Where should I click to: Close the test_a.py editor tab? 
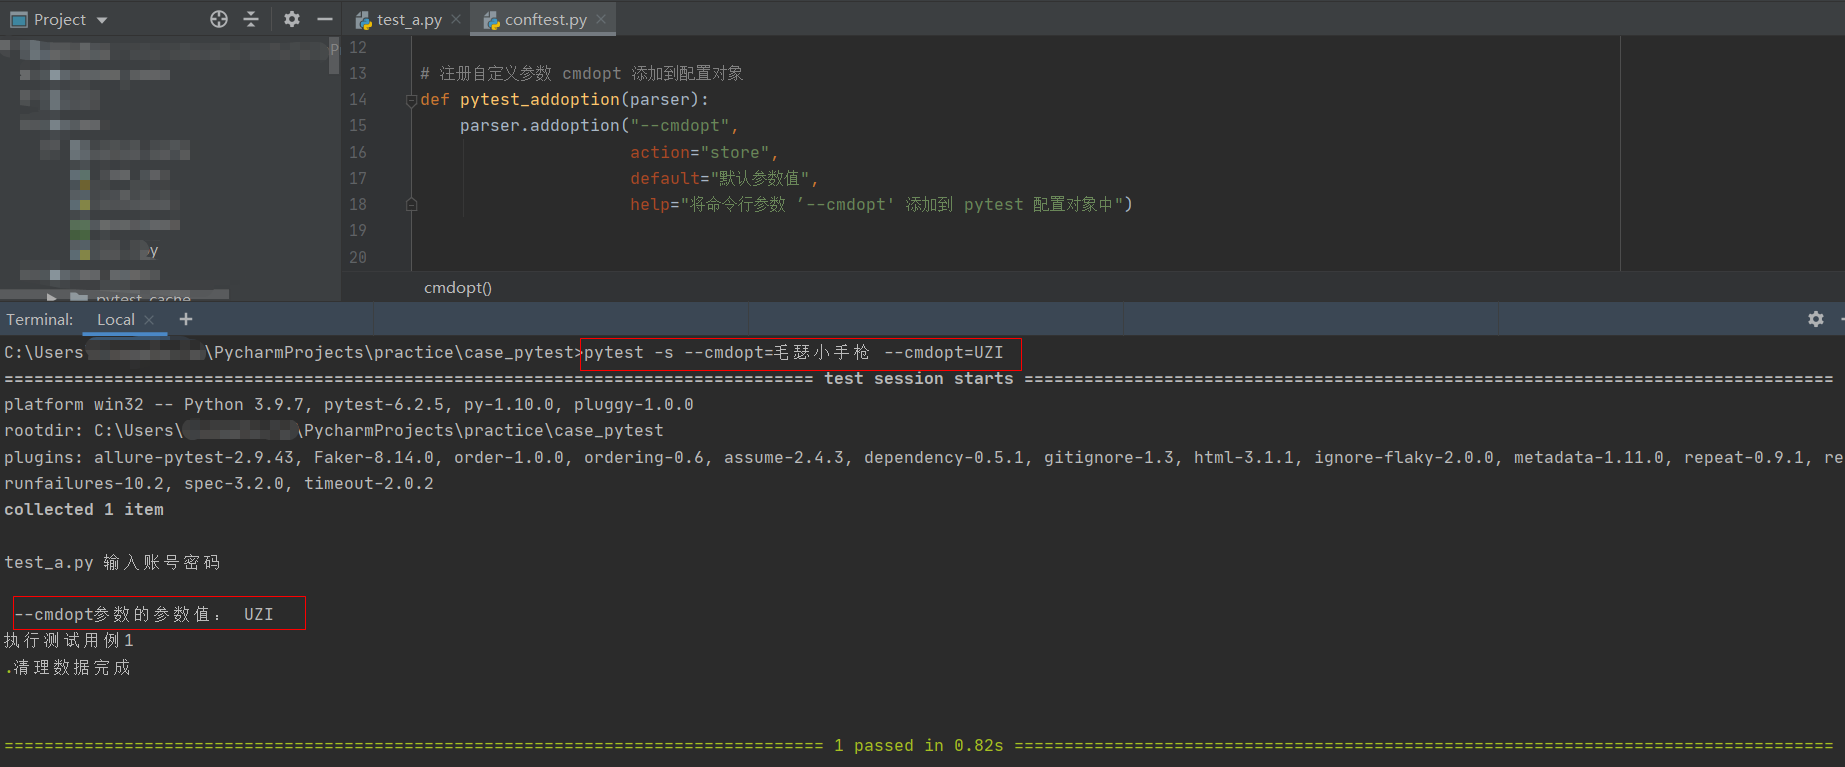456,19
